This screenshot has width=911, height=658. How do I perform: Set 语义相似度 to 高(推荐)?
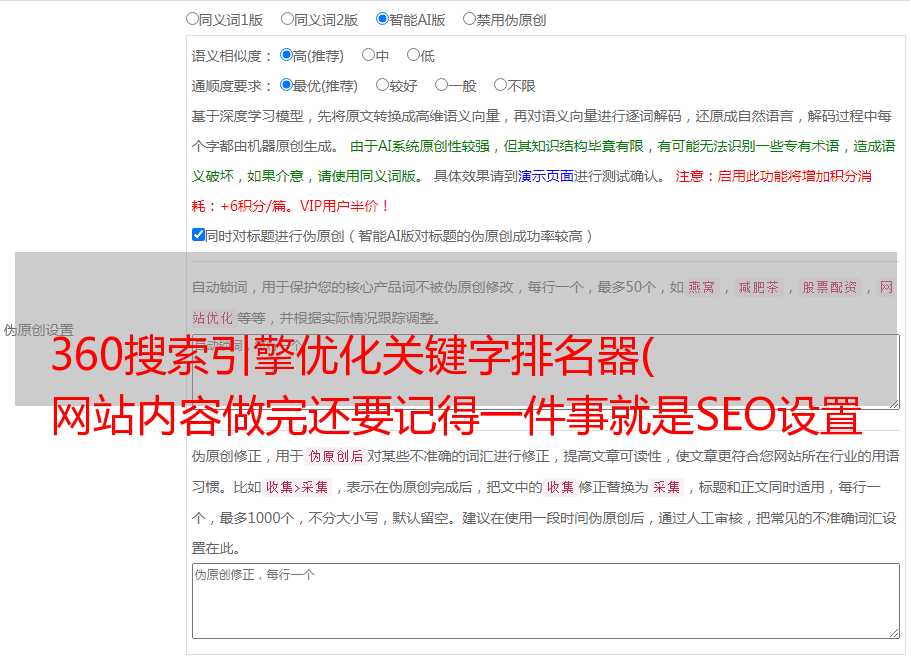pyautogui.click(x=286, y=55)
